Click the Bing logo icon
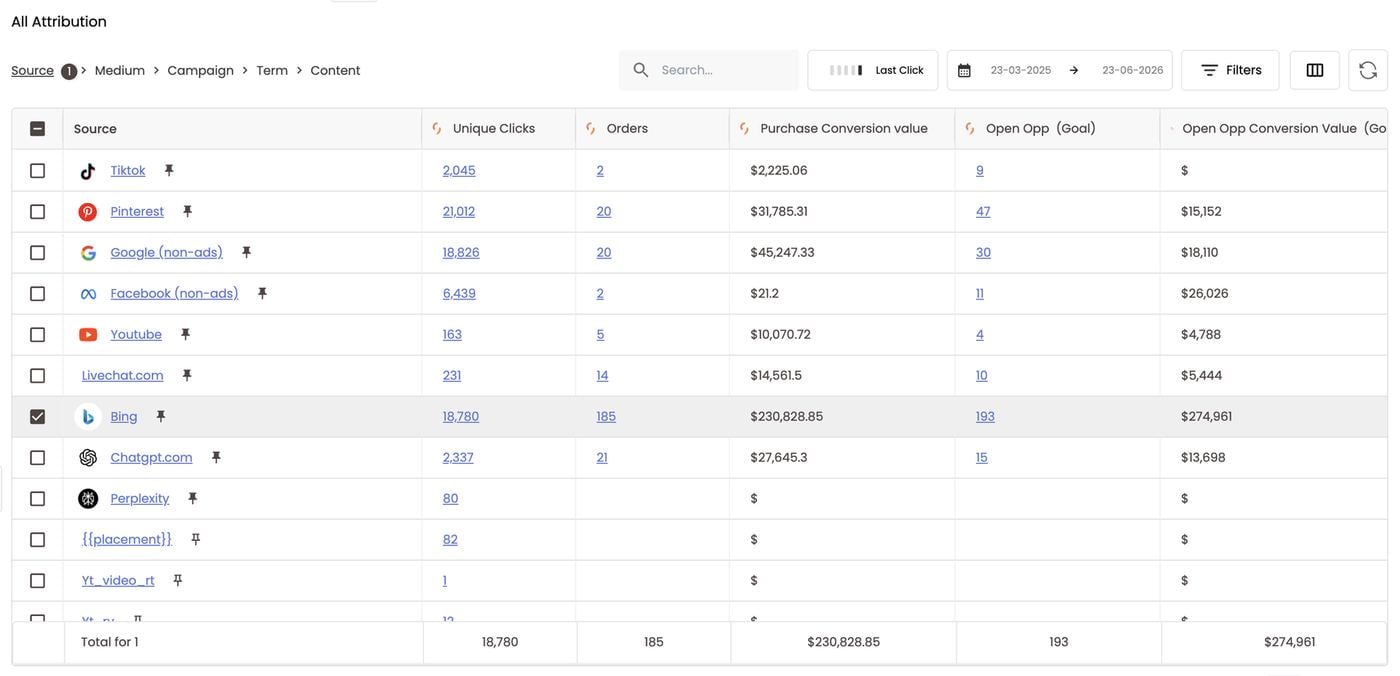Viewport: 1400px width, 676px height. (88, 417)
